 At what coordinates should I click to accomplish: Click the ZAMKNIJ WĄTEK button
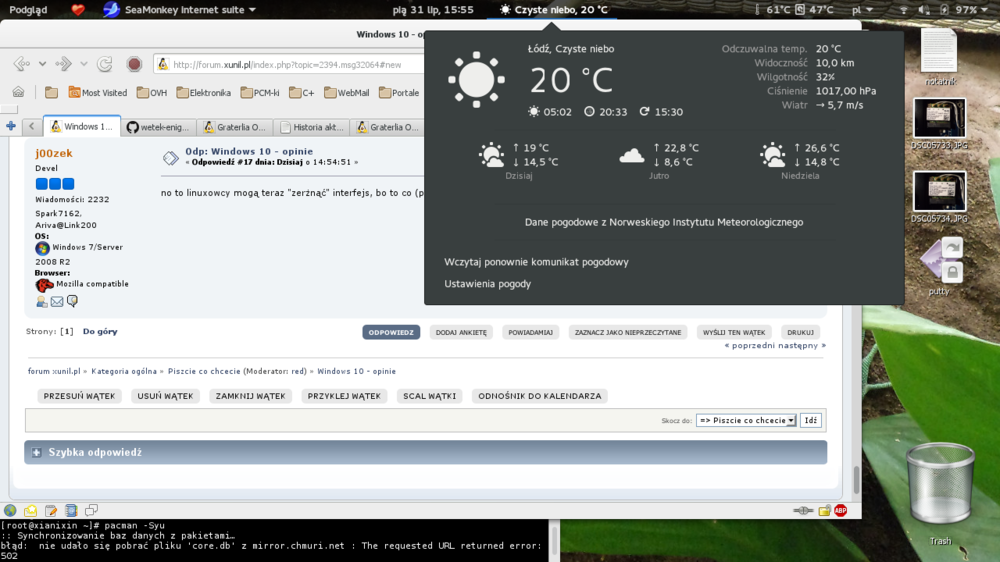(251, 396)
